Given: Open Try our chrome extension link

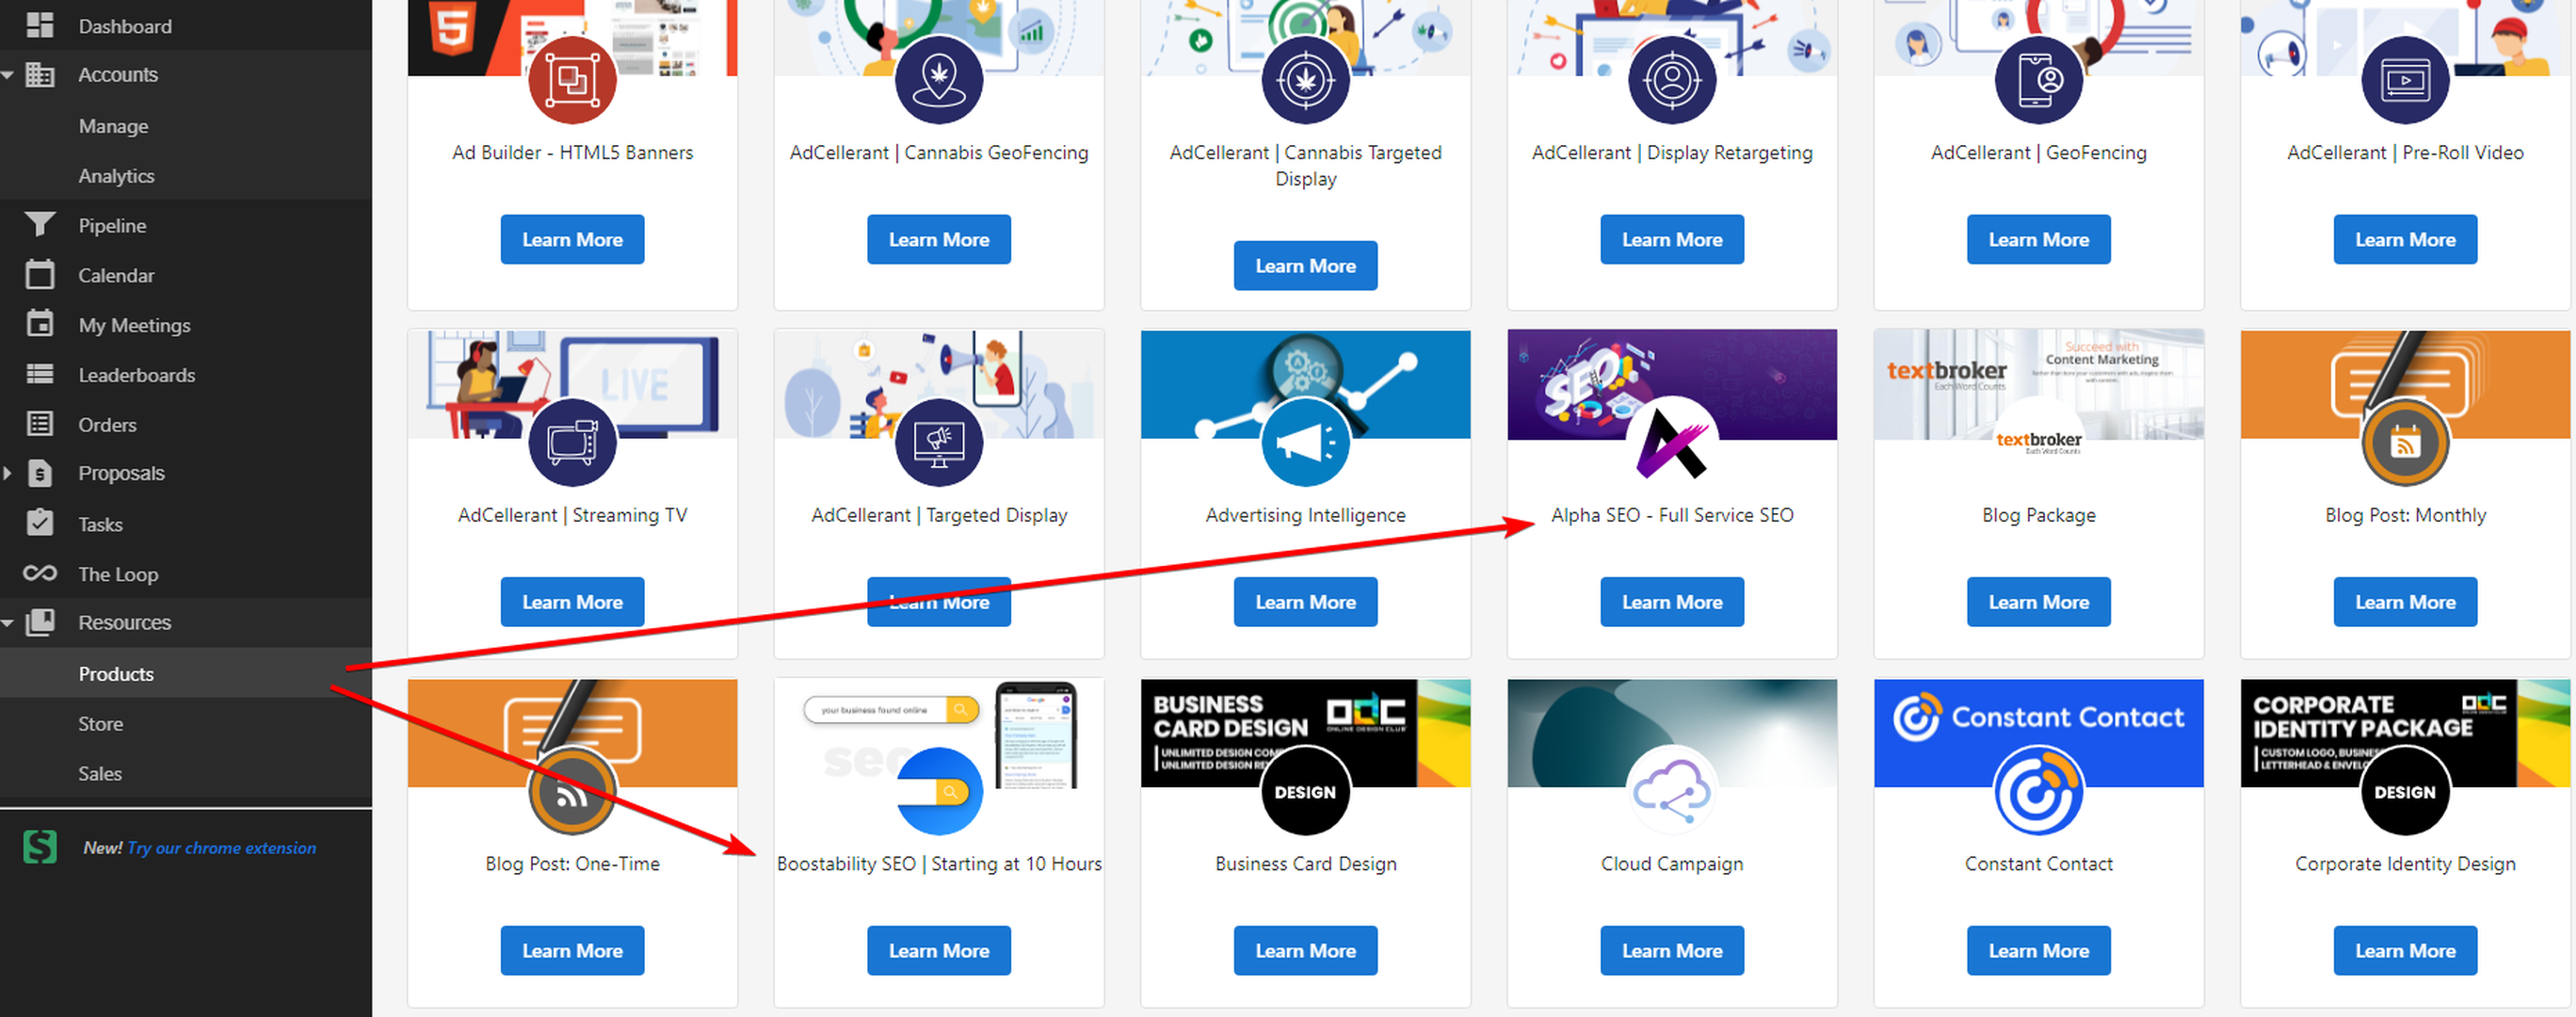Looking at the screenshot, I should pyautogui.click(x=221, y=847).
